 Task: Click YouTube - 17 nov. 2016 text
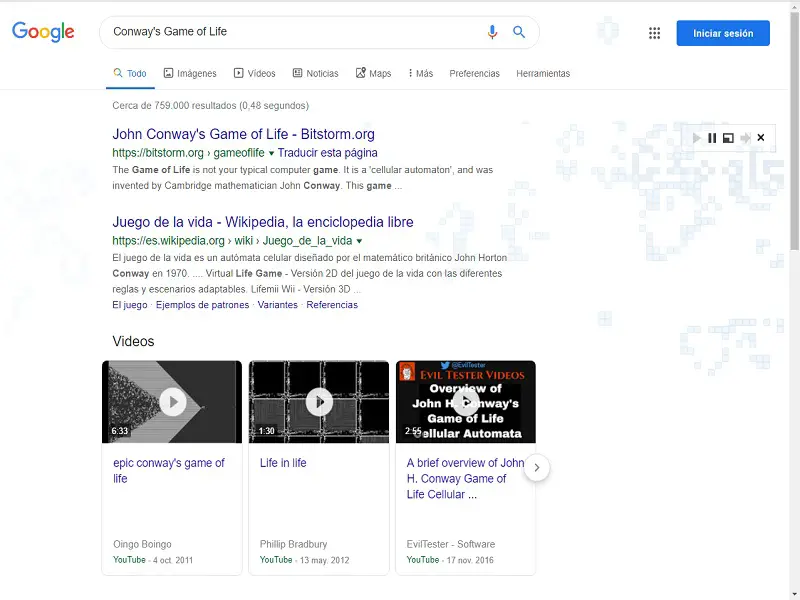pyautogui.click(x=450, y=560)
